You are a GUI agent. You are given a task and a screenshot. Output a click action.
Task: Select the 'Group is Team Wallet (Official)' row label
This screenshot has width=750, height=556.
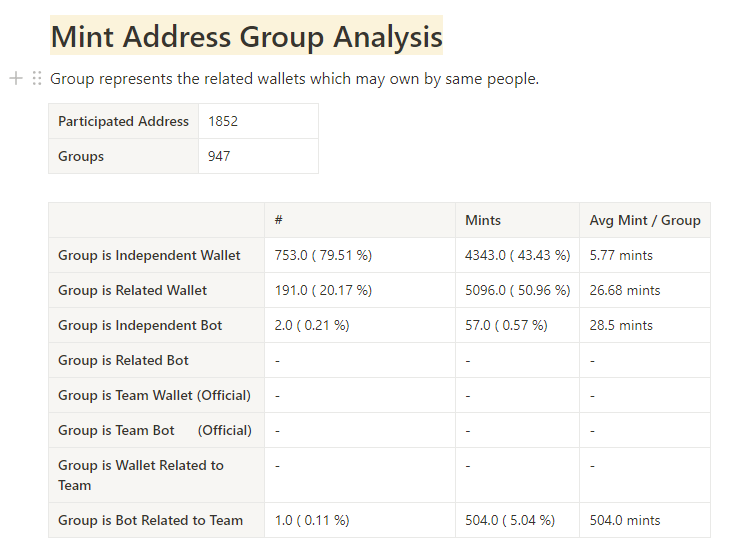(156, 395)
